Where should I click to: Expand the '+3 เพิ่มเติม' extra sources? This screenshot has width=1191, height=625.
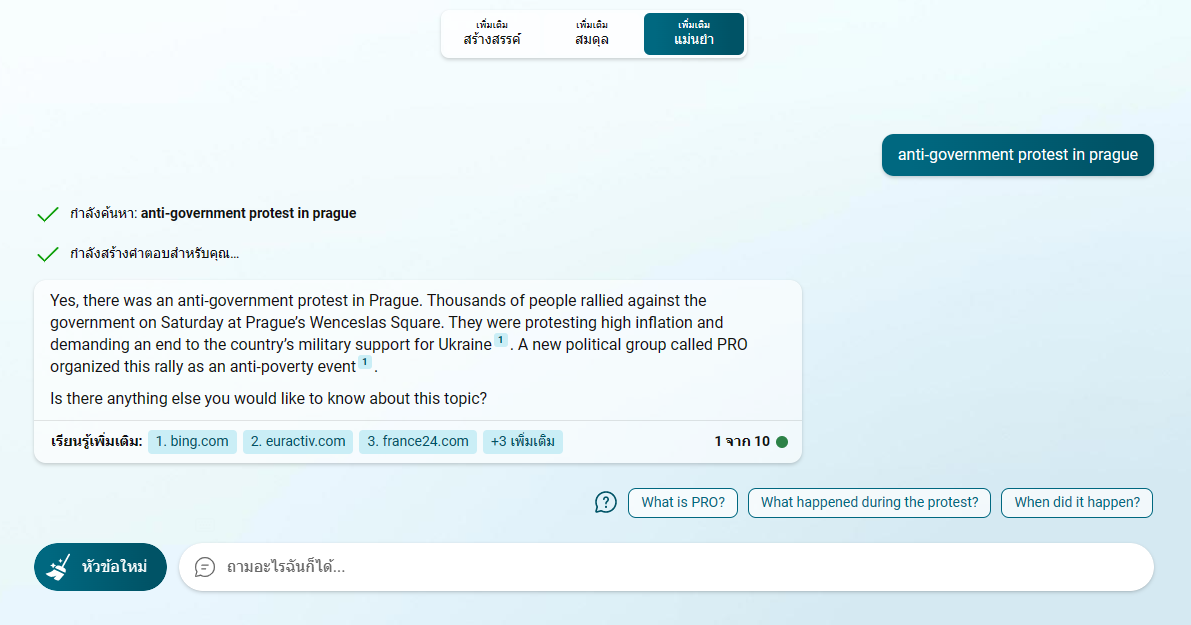click(522, 442)
